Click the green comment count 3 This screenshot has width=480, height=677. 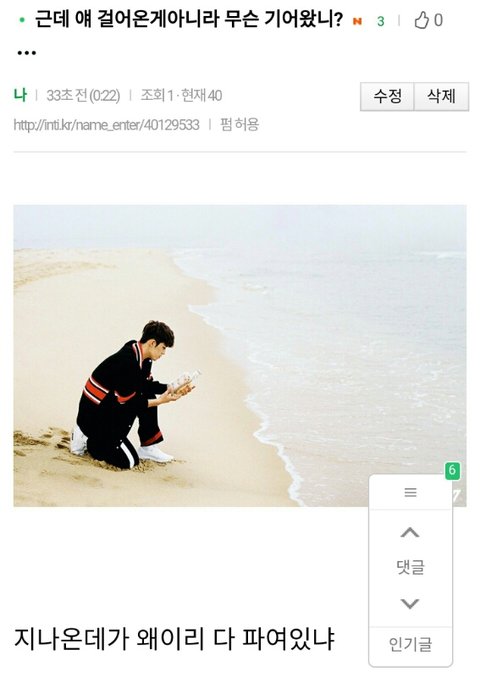tap(380, 21)
